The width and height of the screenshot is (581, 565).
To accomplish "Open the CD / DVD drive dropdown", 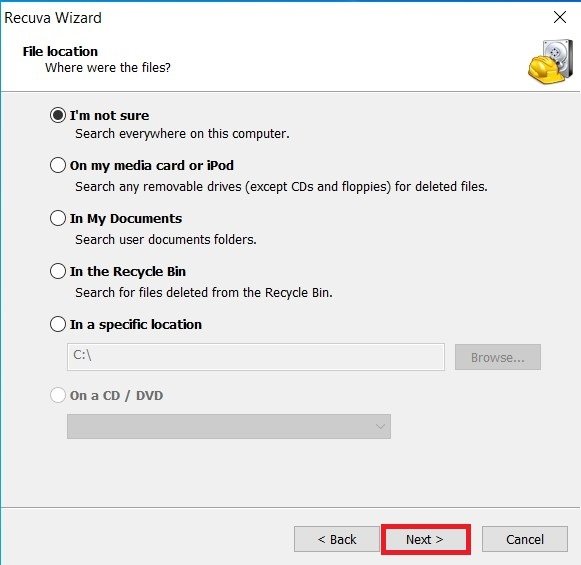I will point(229,426).
